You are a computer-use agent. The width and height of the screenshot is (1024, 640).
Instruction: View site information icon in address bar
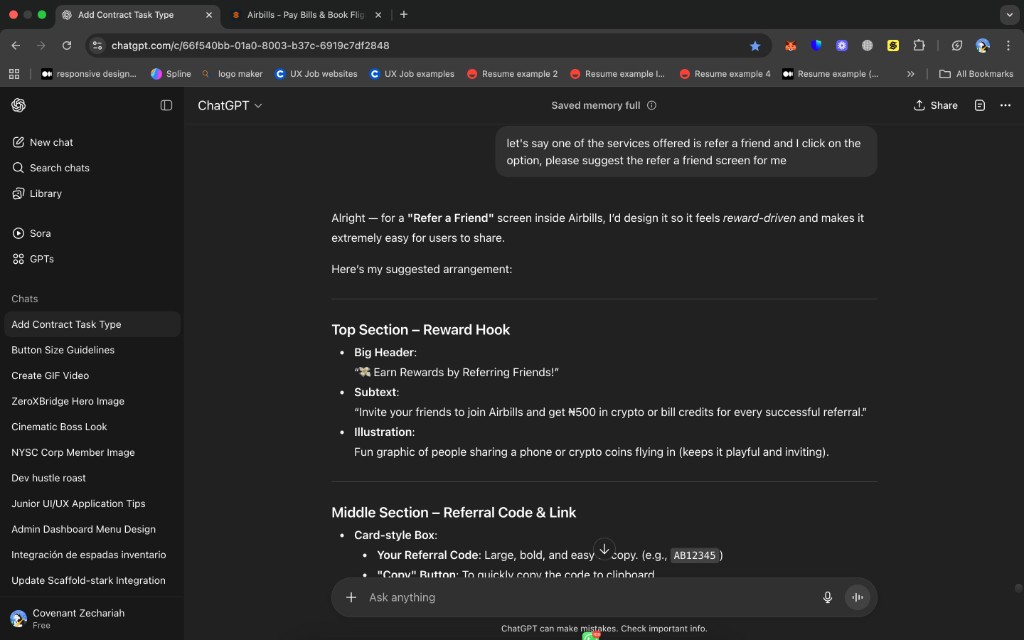click(97, 45)
